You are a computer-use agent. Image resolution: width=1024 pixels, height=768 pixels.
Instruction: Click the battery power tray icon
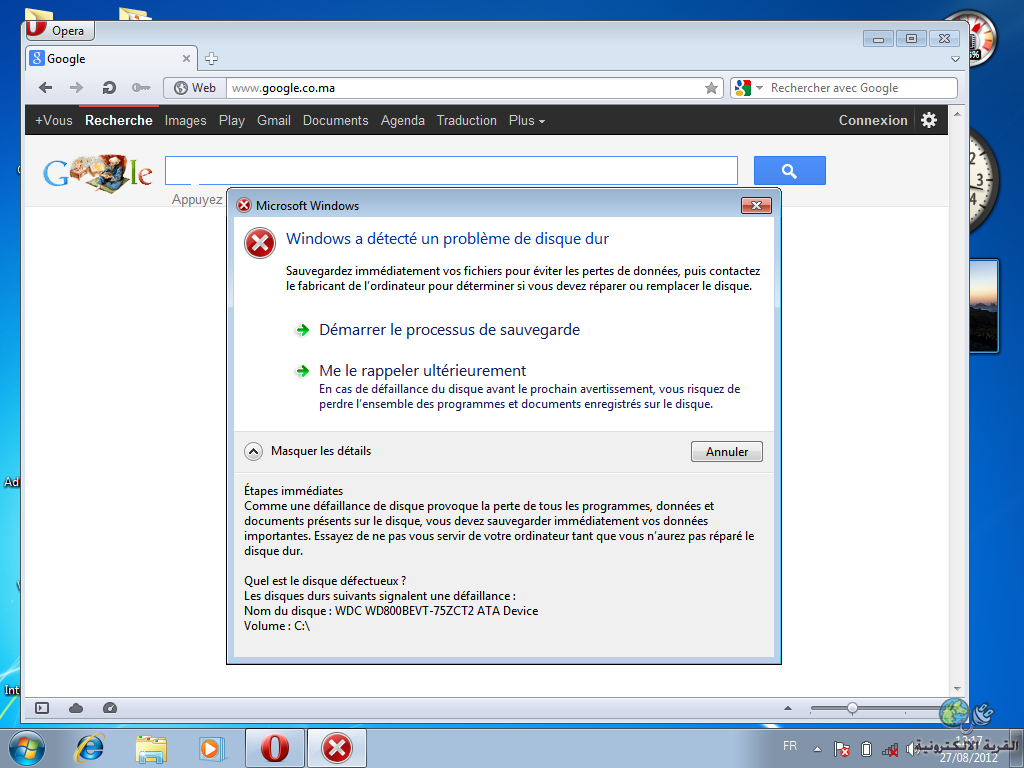[867, 749]
